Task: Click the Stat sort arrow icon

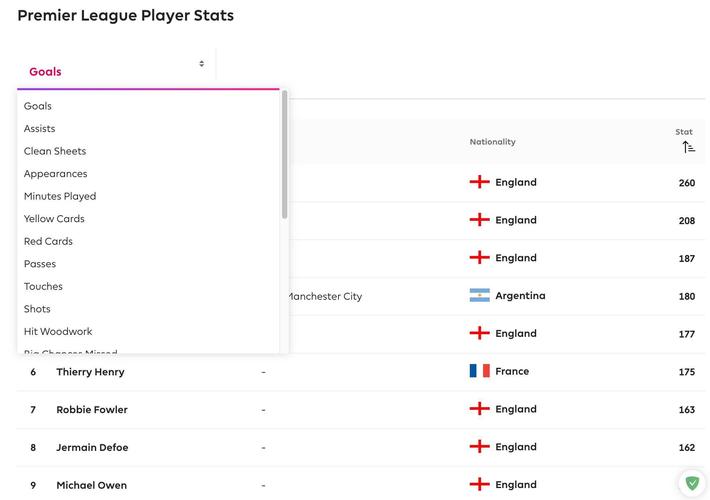Action: click(688, 147)
